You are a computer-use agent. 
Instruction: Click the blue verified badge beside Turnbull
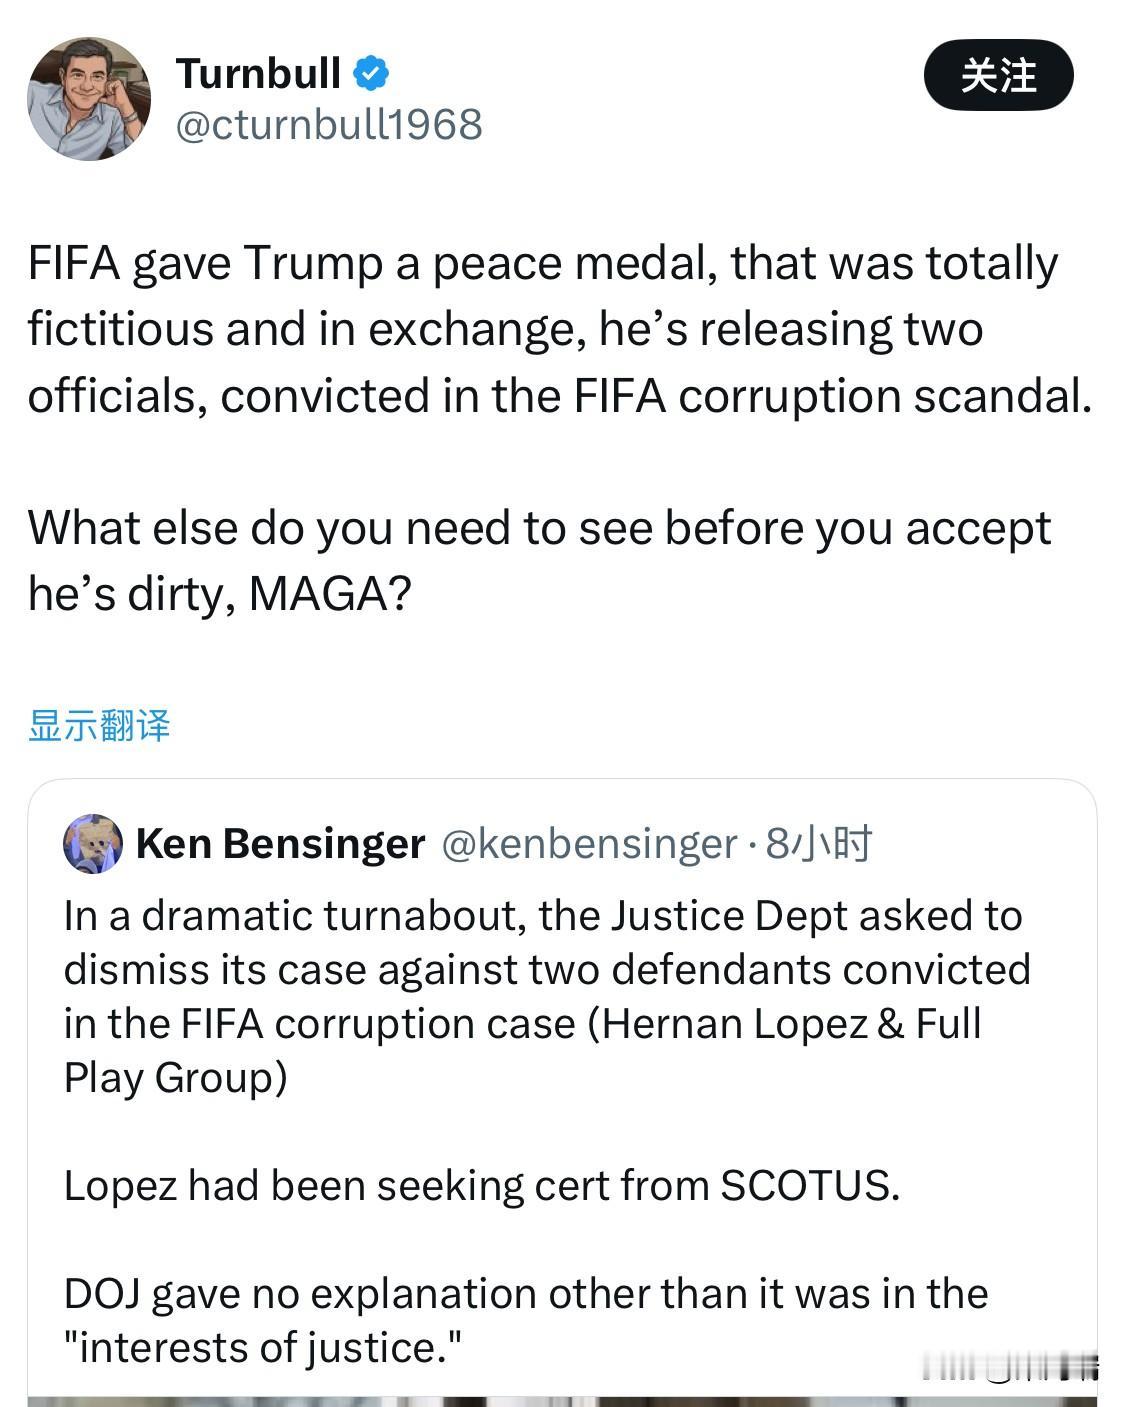click(372, 73)
